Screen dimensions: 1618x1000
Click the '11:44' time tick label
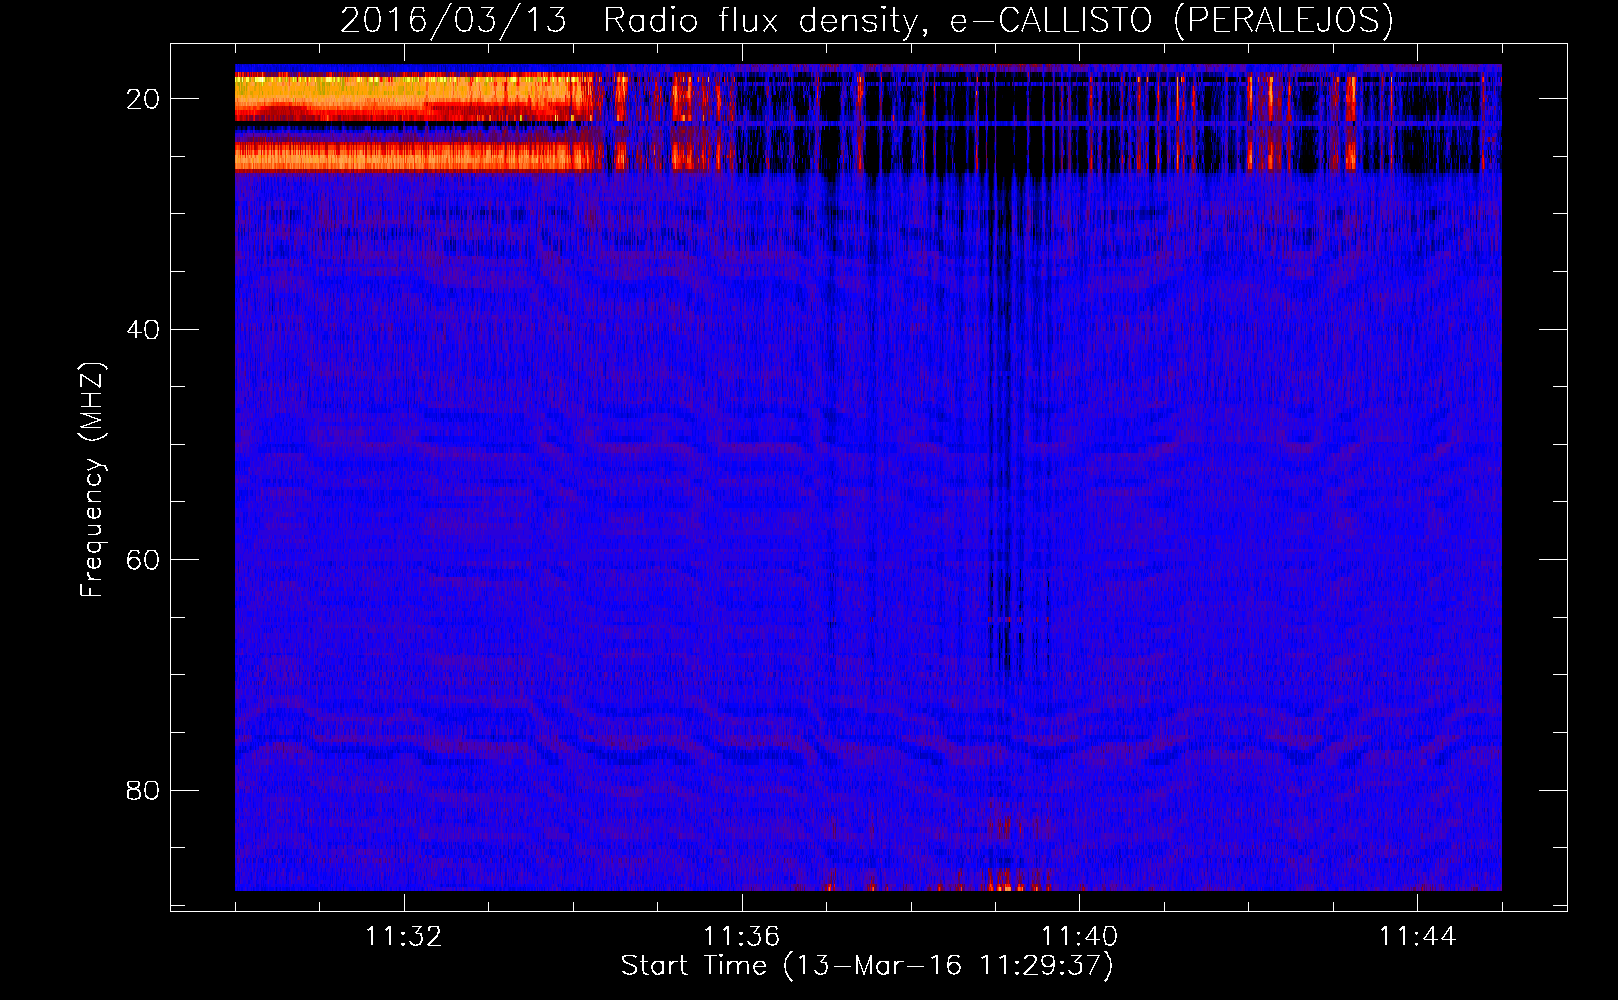click(1418, 937)
